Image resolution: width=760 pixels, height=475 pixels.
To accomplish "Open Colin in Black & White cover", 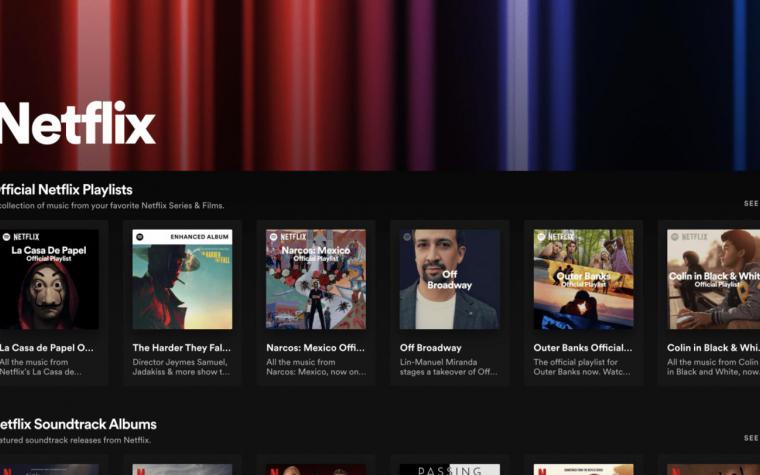I will click(x=713, y=279).
